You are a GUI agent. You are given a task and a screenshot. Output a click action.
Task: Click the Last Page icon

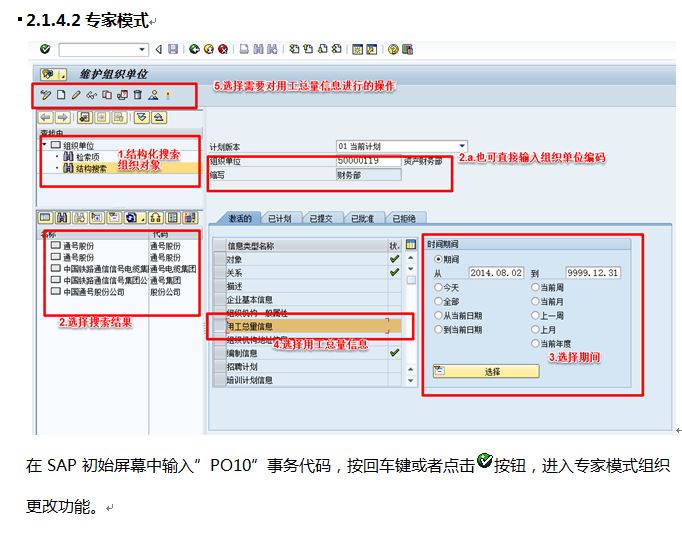pyautogui.click(x=336, y=49)
